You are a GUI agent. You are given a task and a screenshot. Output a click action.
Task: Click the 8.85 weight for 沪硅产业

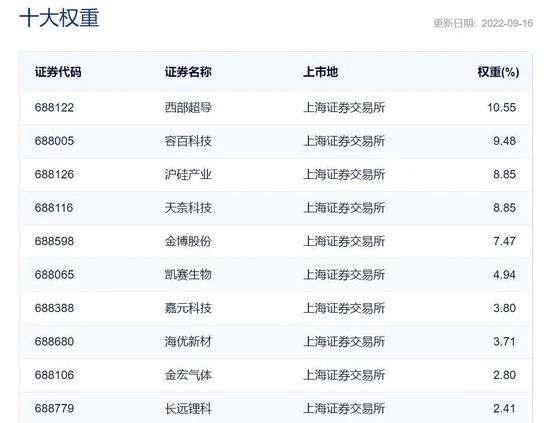click(x=504, y=174)
